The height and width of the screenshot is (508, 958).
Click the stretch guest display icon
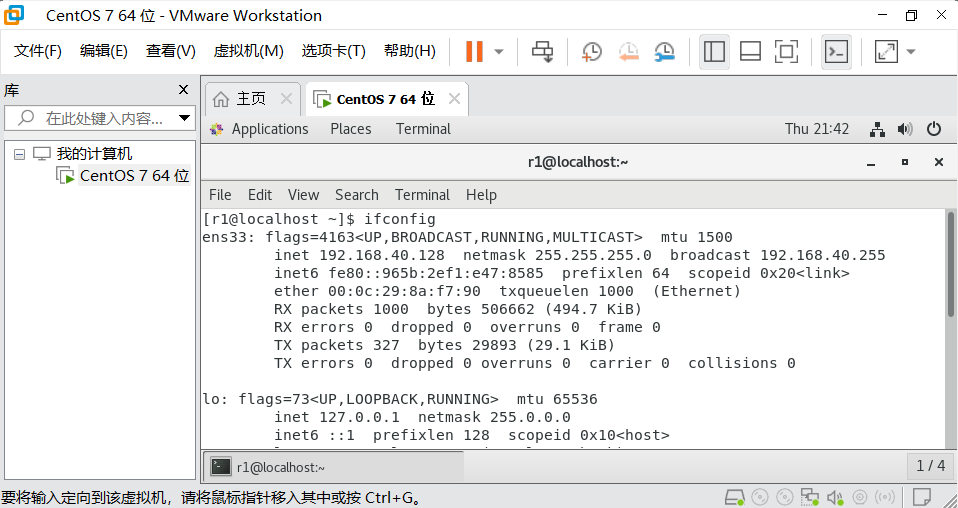(886, 52)
